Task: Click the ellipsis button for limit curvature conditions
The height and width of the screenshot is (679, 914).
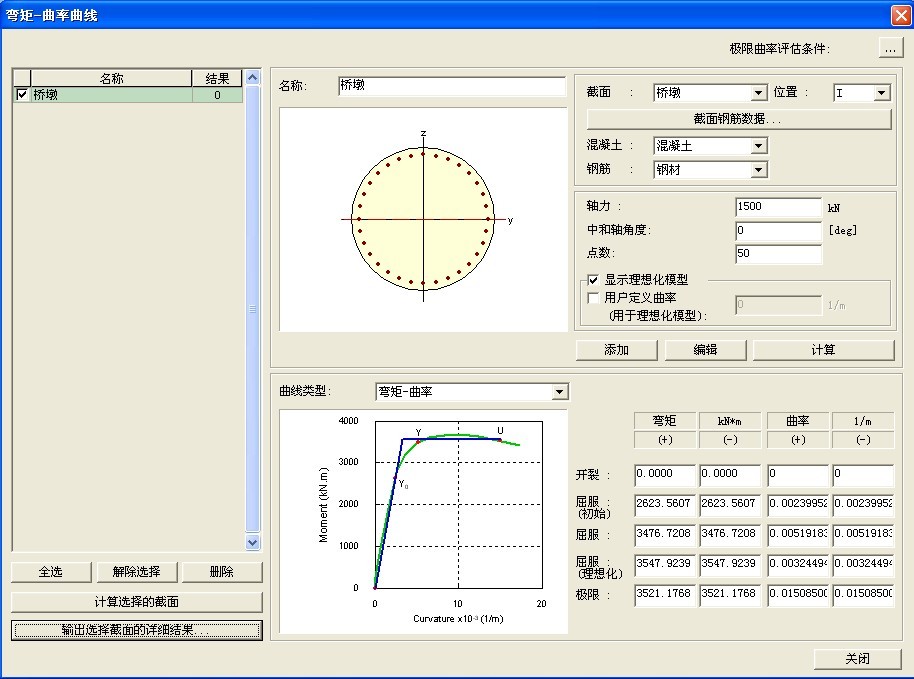Action: click(x=890, y=48)
